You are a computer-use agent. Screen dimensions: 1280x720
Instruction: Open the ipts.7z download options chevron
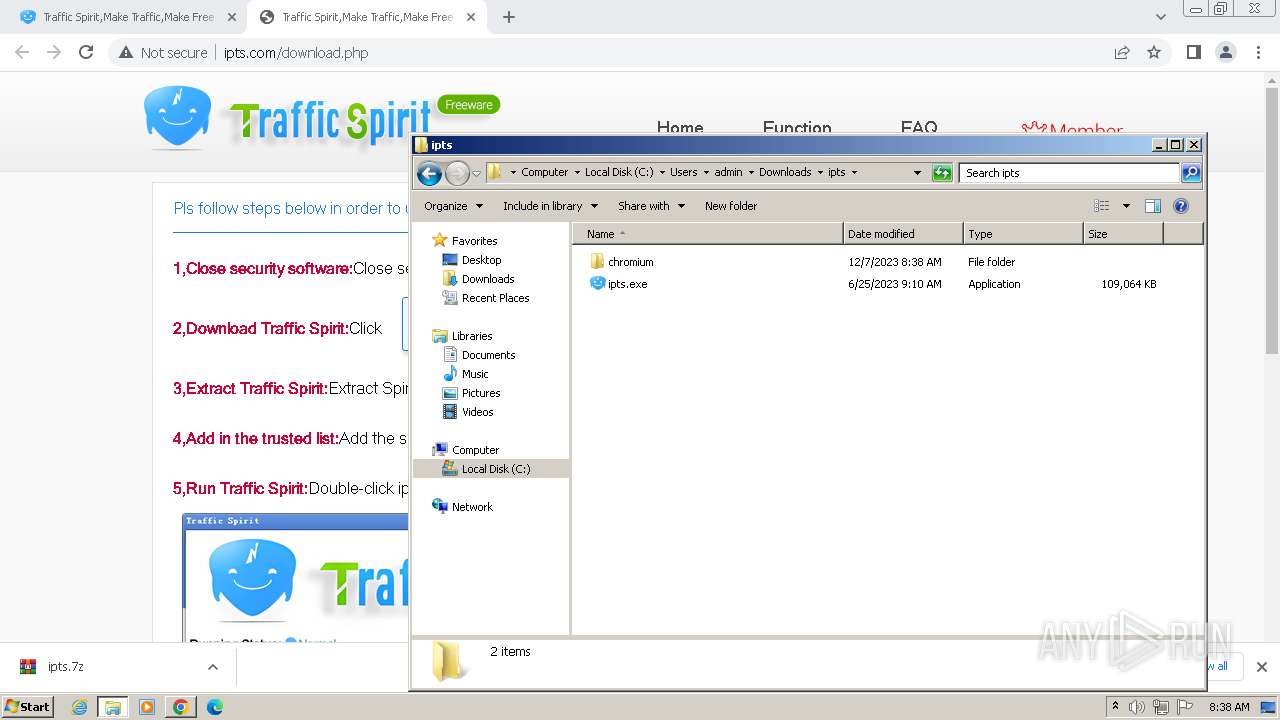213,667
